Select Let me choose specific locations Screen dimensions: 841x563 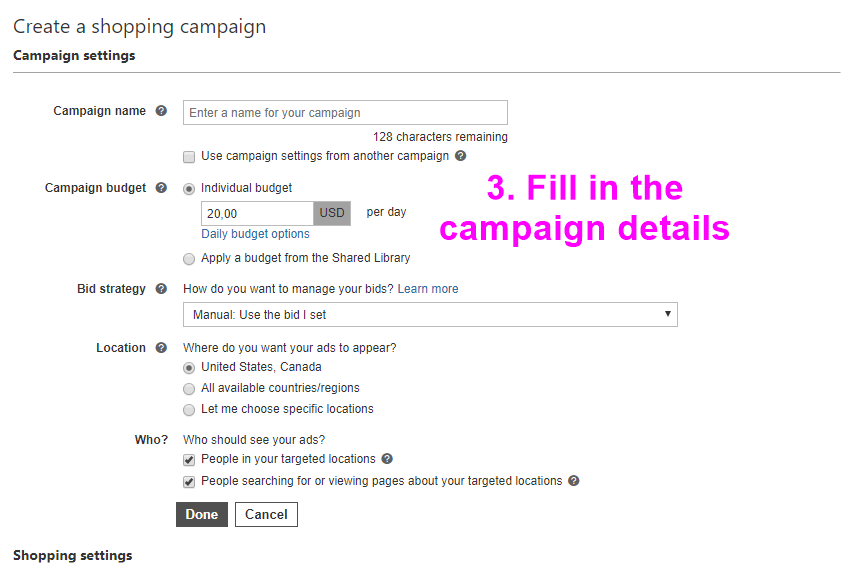pyautogui.click(x=189, y=410)
